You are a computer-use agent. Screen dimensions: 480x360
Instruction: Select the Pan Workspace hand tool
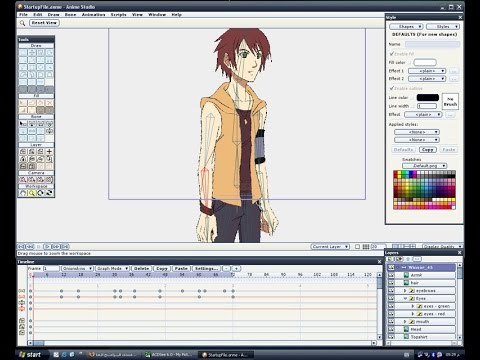coord(23,193)
